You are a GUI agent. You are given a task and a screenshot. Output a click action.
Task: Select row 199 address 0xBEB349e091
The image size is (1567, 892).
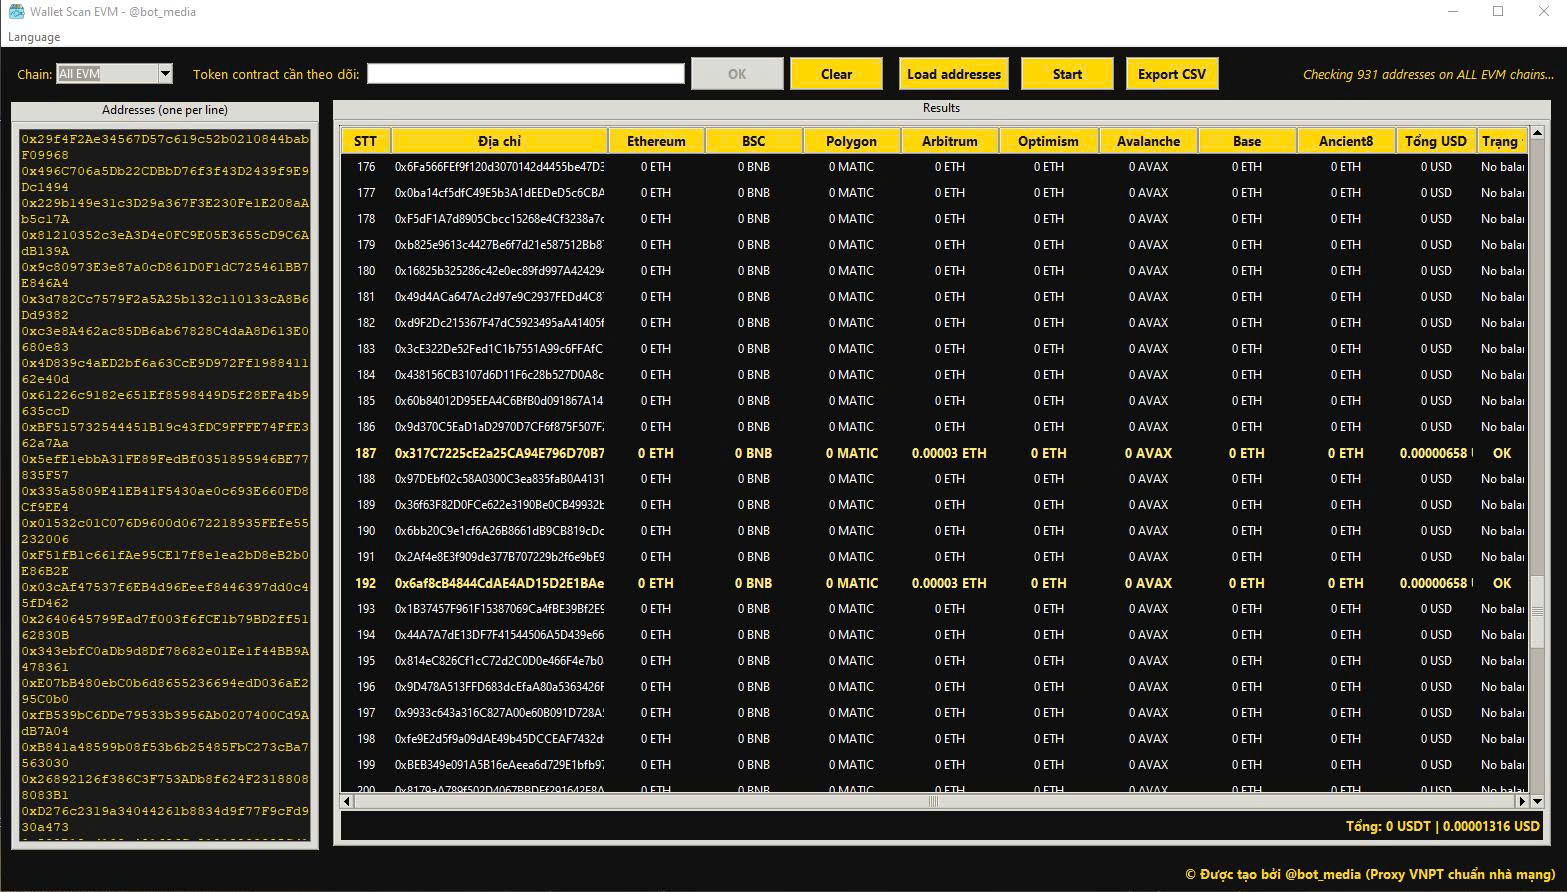click(x=499, y=765)
